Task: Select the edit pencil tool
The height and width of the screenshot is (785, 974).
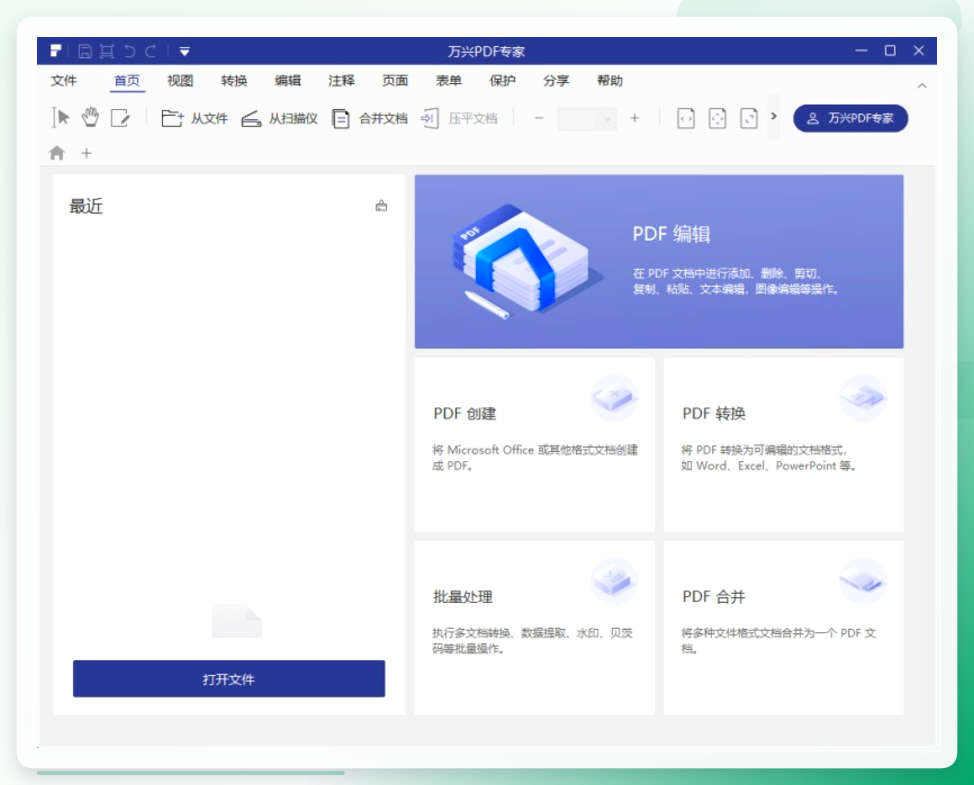Action: (120, 118)
